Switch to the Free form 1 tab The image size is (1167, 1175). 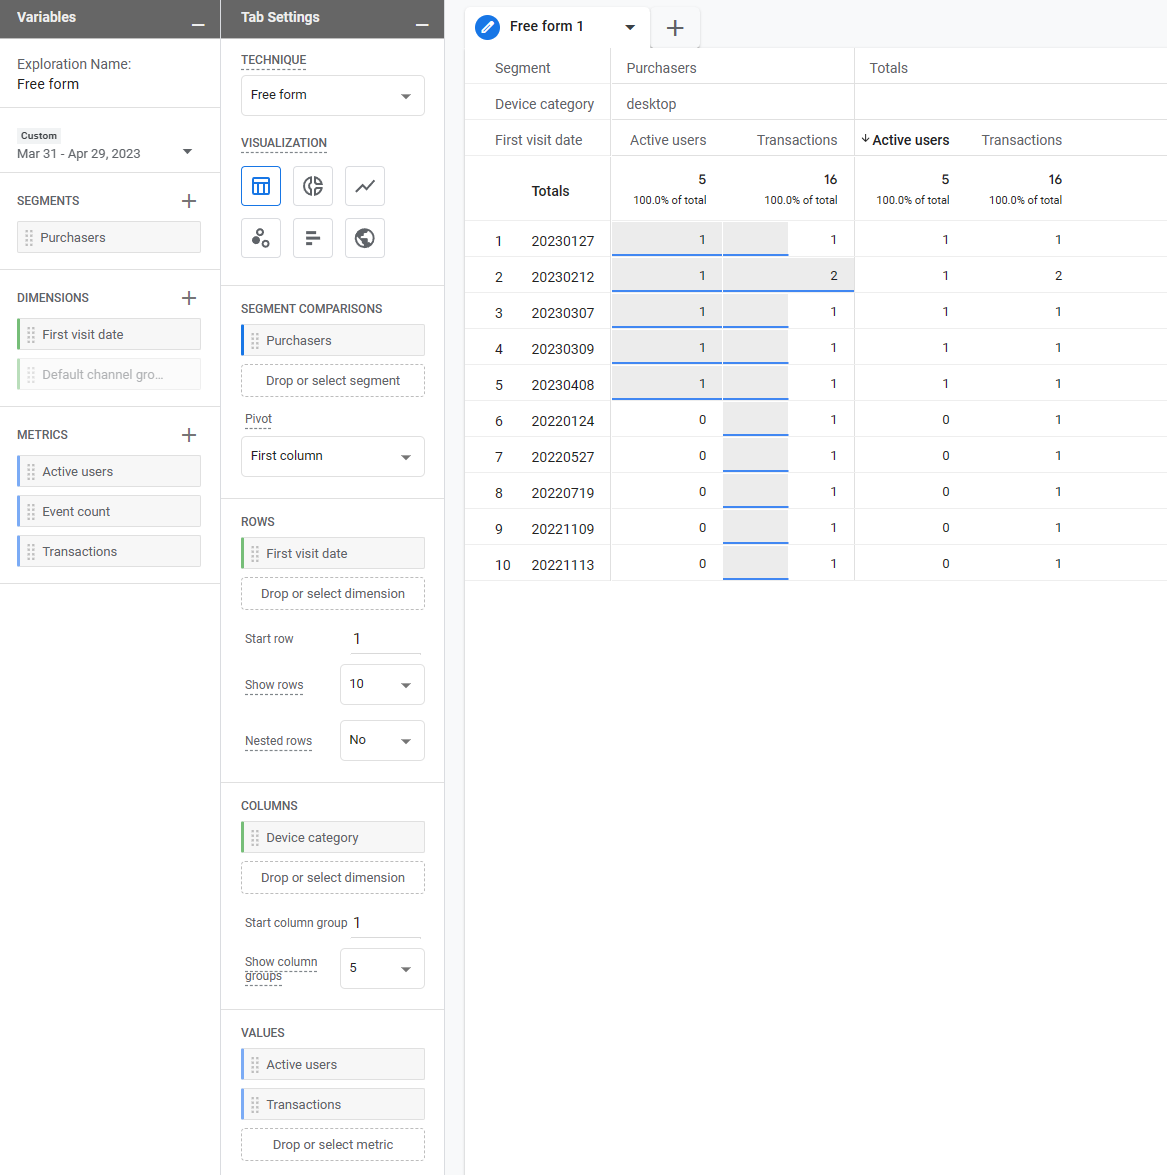click(x=546, y=26)
